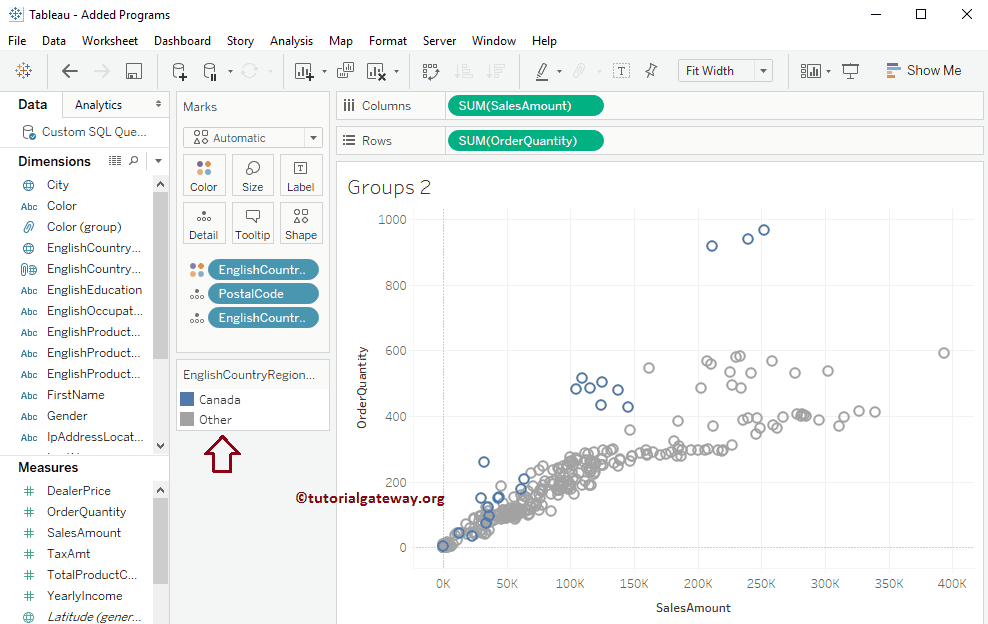The height and width of the screenshot is (624, 988).
Task: Click the Highlight pen icon
Action: coord(542,71)
